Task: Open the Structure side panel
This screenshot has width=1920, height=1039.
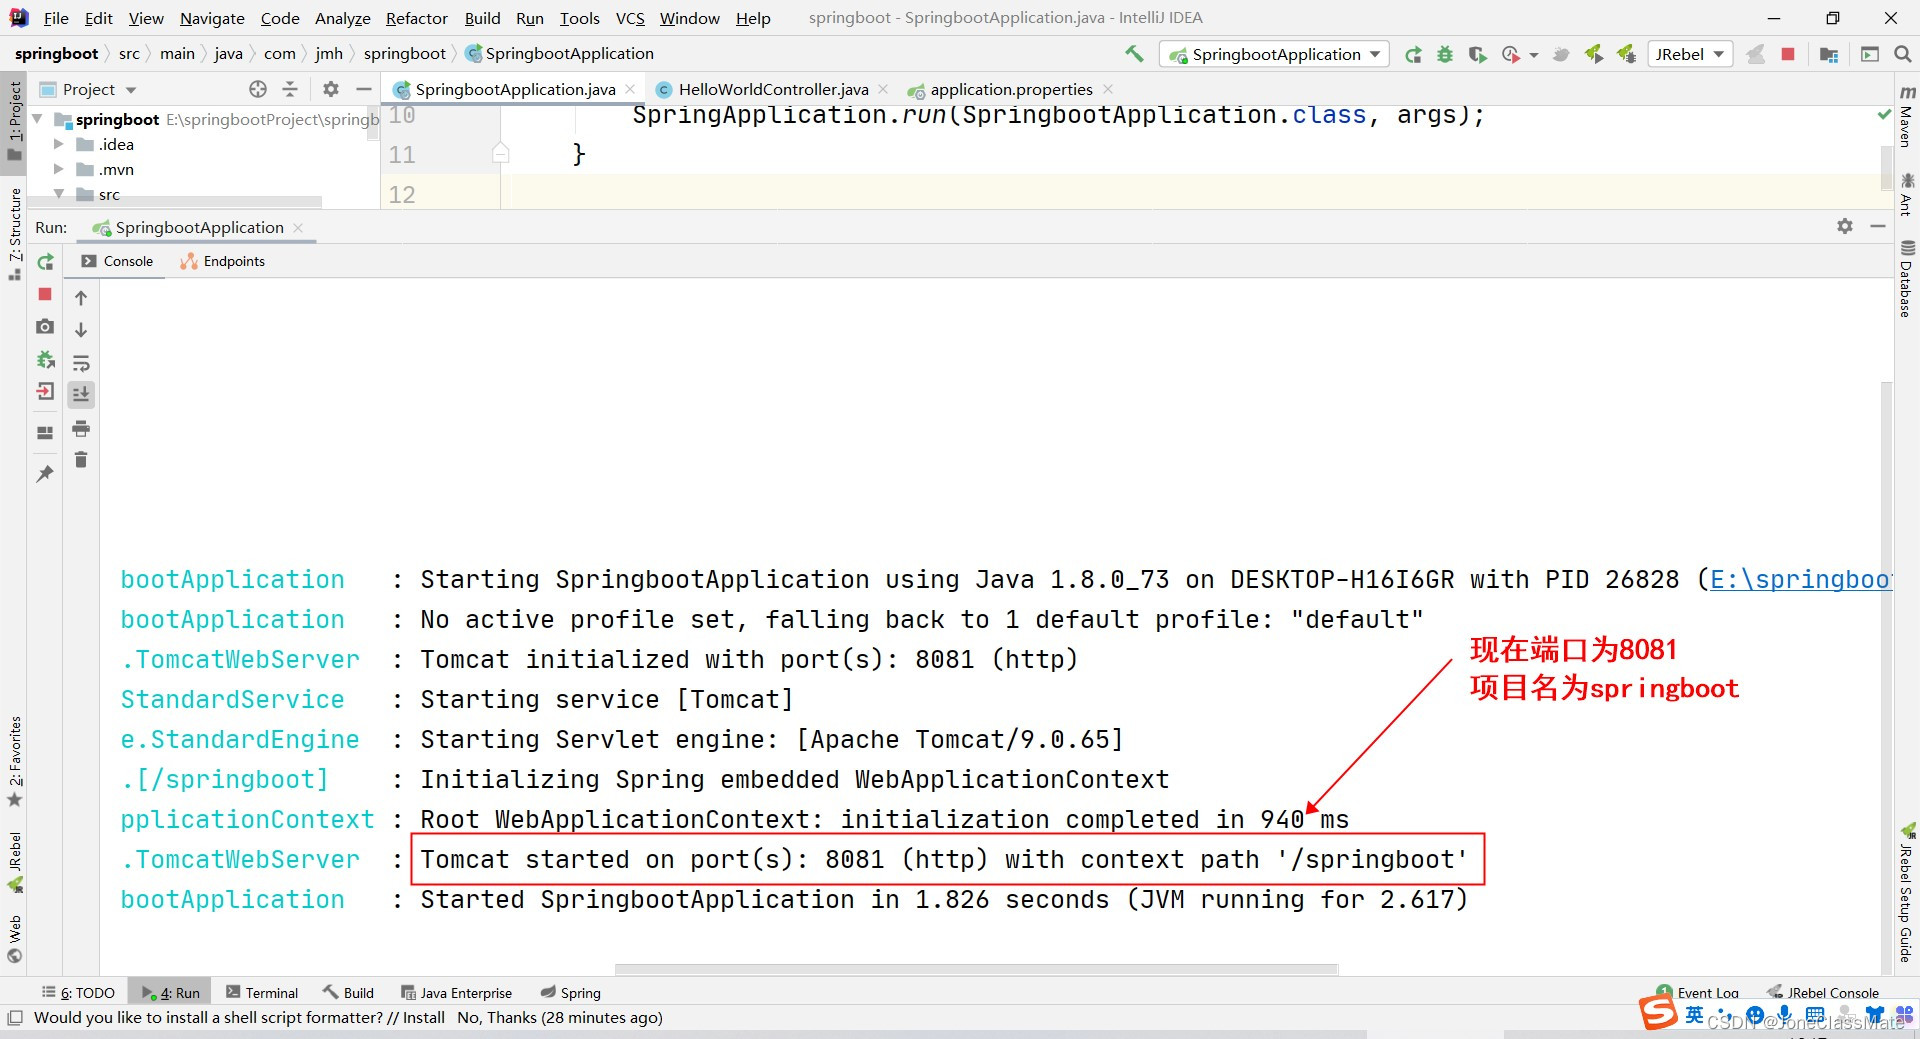Action: click(15, 233)
